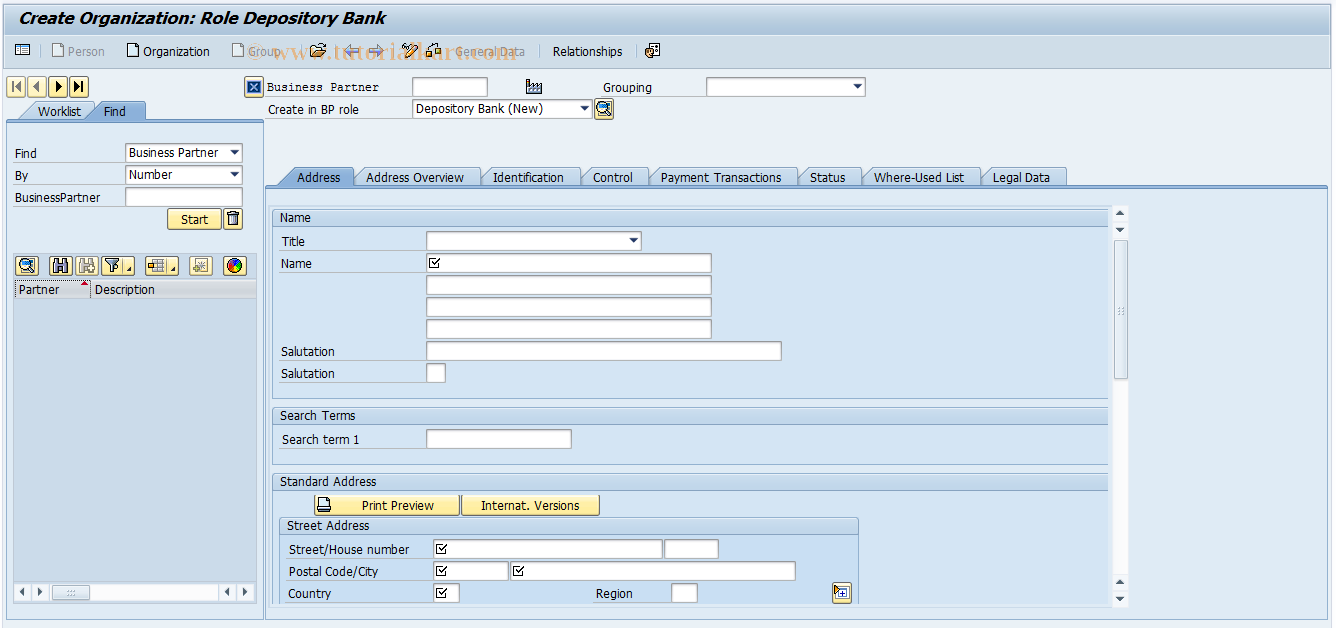Click the check icon left of General Data
Screen dimensions: 1336x628
coord(433,51)
